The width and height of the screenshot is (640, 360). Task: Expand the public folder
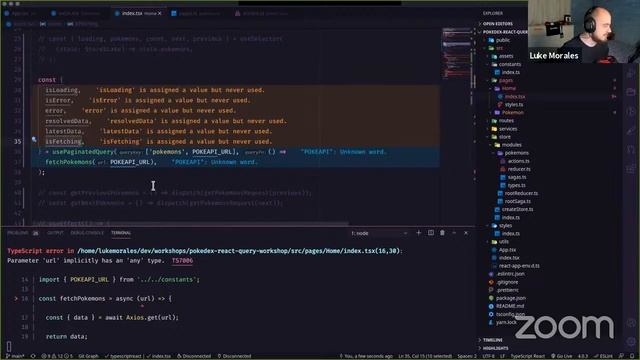[502, 40]
